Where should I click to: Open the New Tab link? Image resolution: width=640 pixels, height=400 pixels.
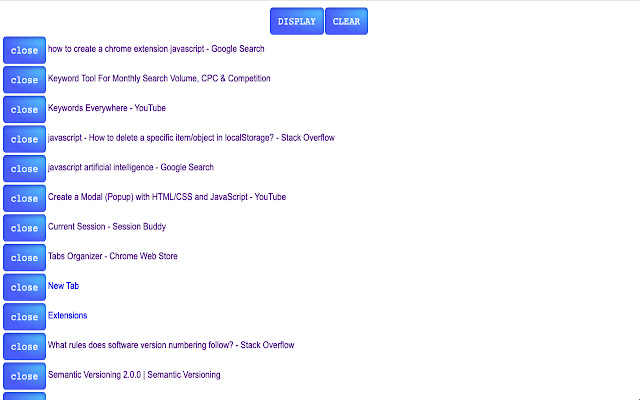pyautogui.click(x=63, y=286)
